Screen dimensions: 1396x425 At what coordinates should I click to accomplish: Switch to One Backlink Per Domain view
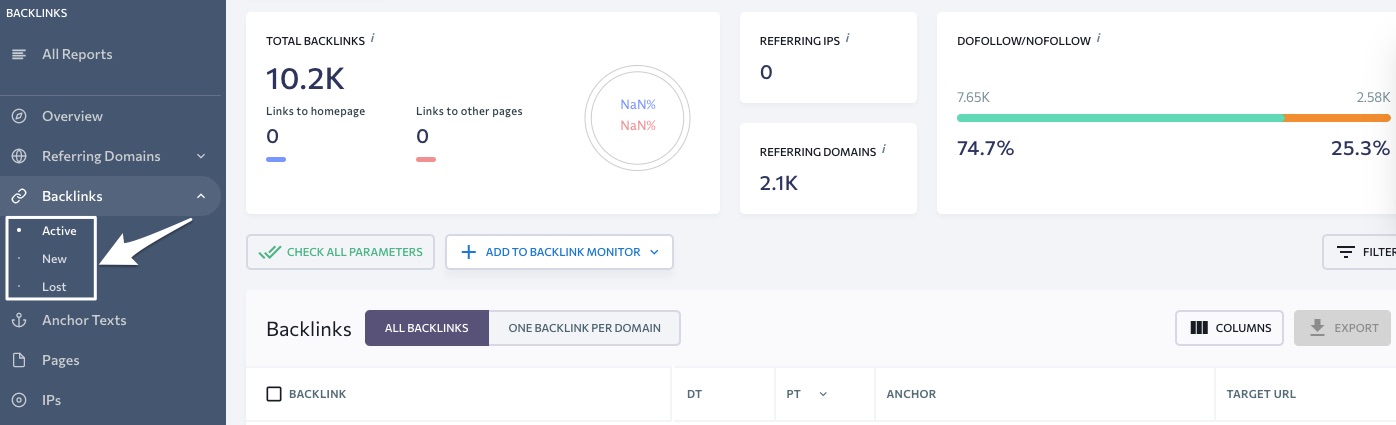[584, 328]
